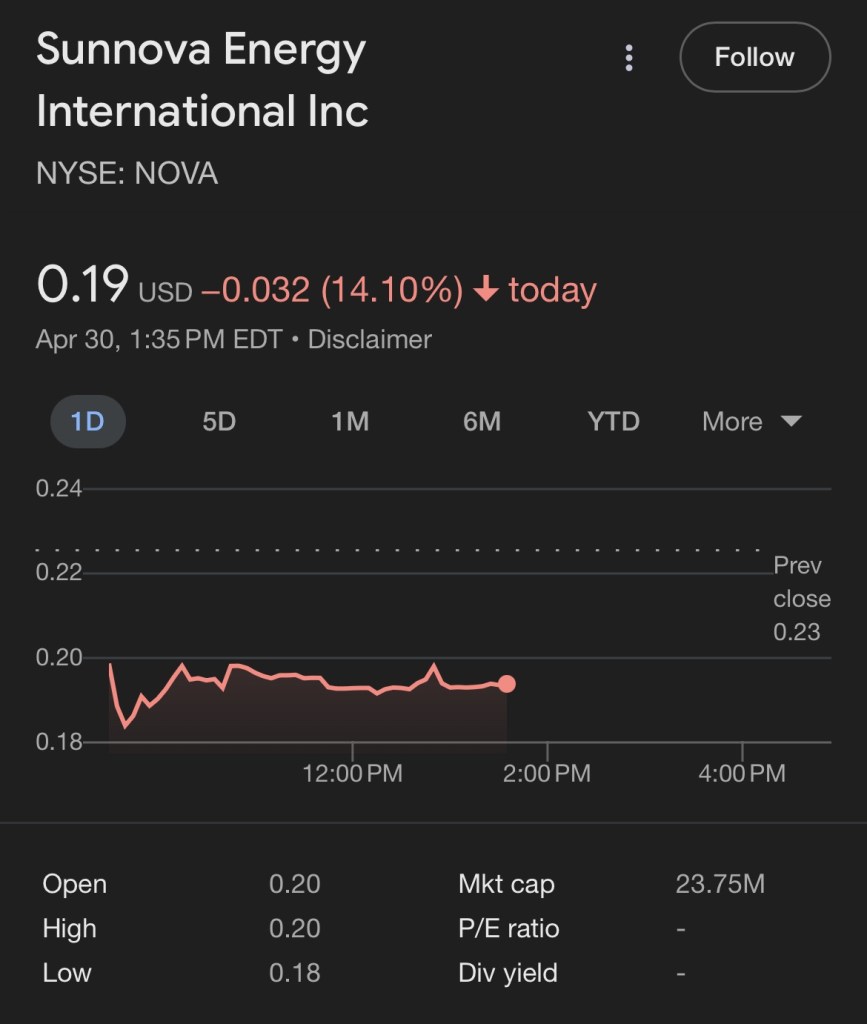Open the Disclaimer link
Viewport: 867px width, 1024px height.
coord(369,340)
